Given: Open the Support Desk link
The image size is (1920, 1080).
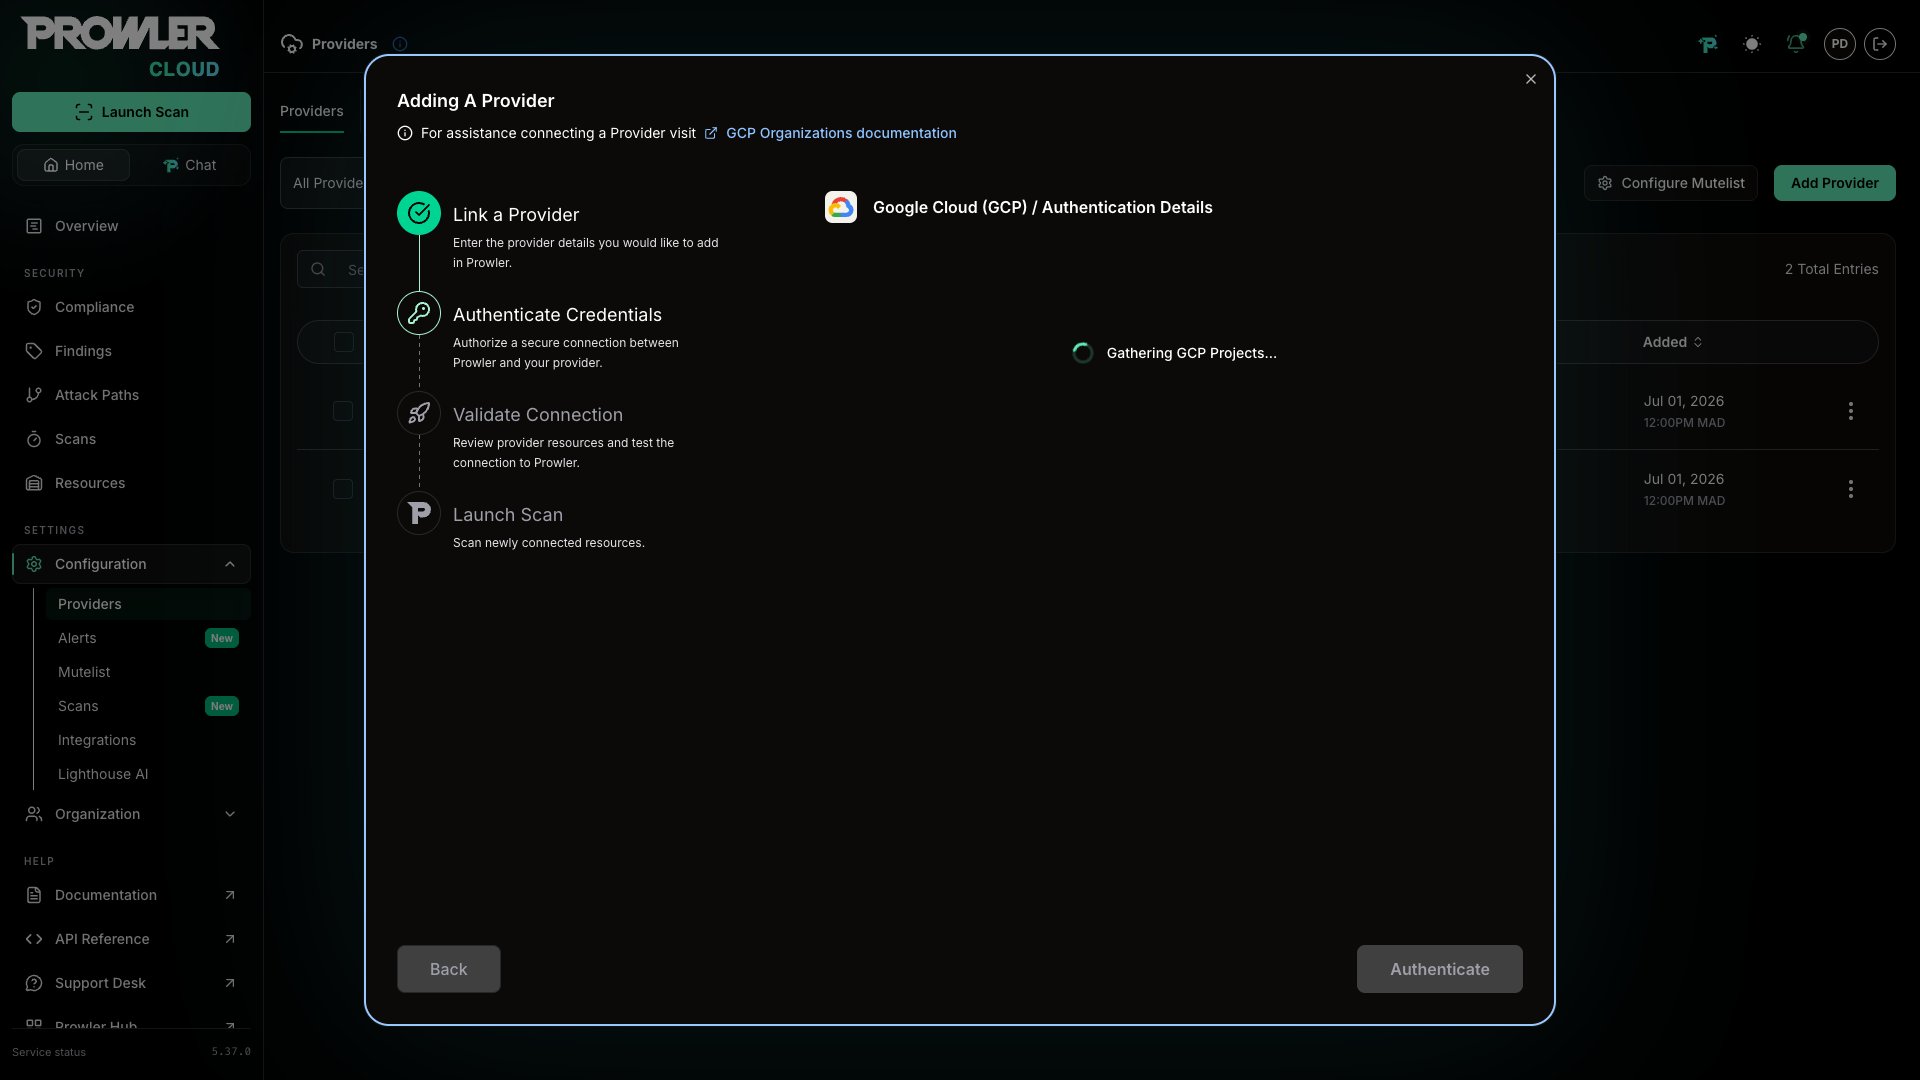Looking at the screenshot, I should 131,983.
